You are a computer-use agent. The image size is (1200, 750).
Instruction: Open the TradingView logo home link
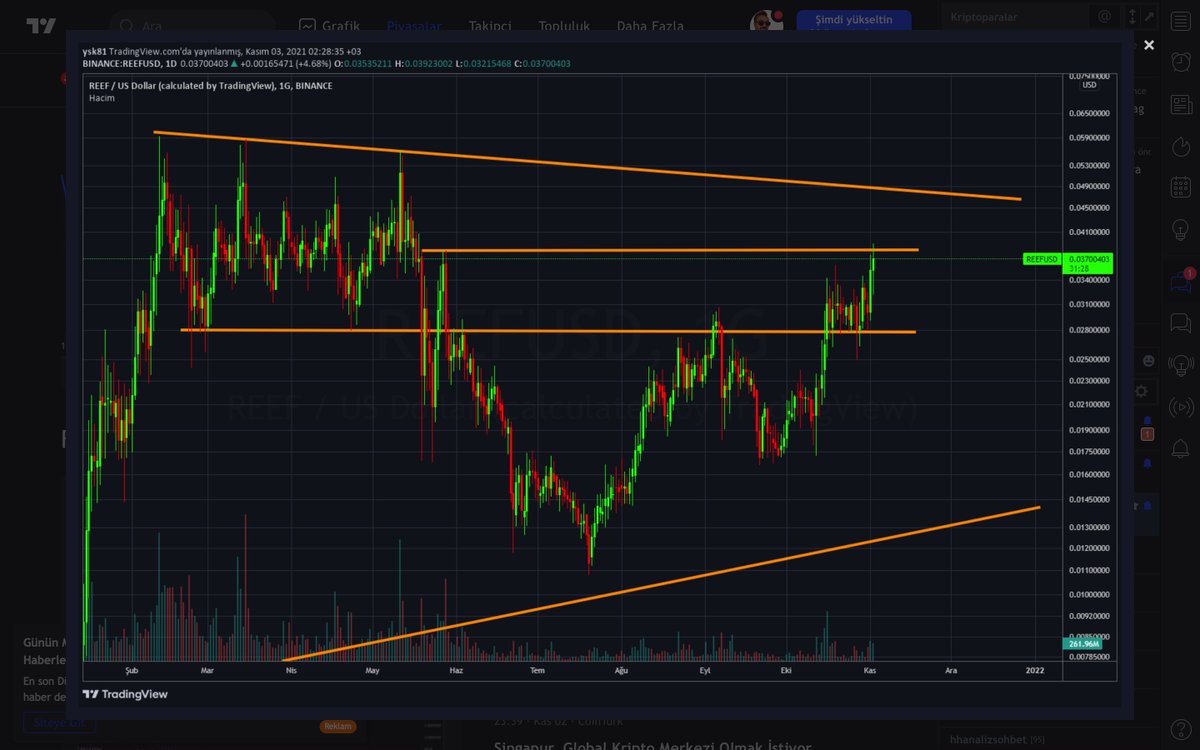41,26
